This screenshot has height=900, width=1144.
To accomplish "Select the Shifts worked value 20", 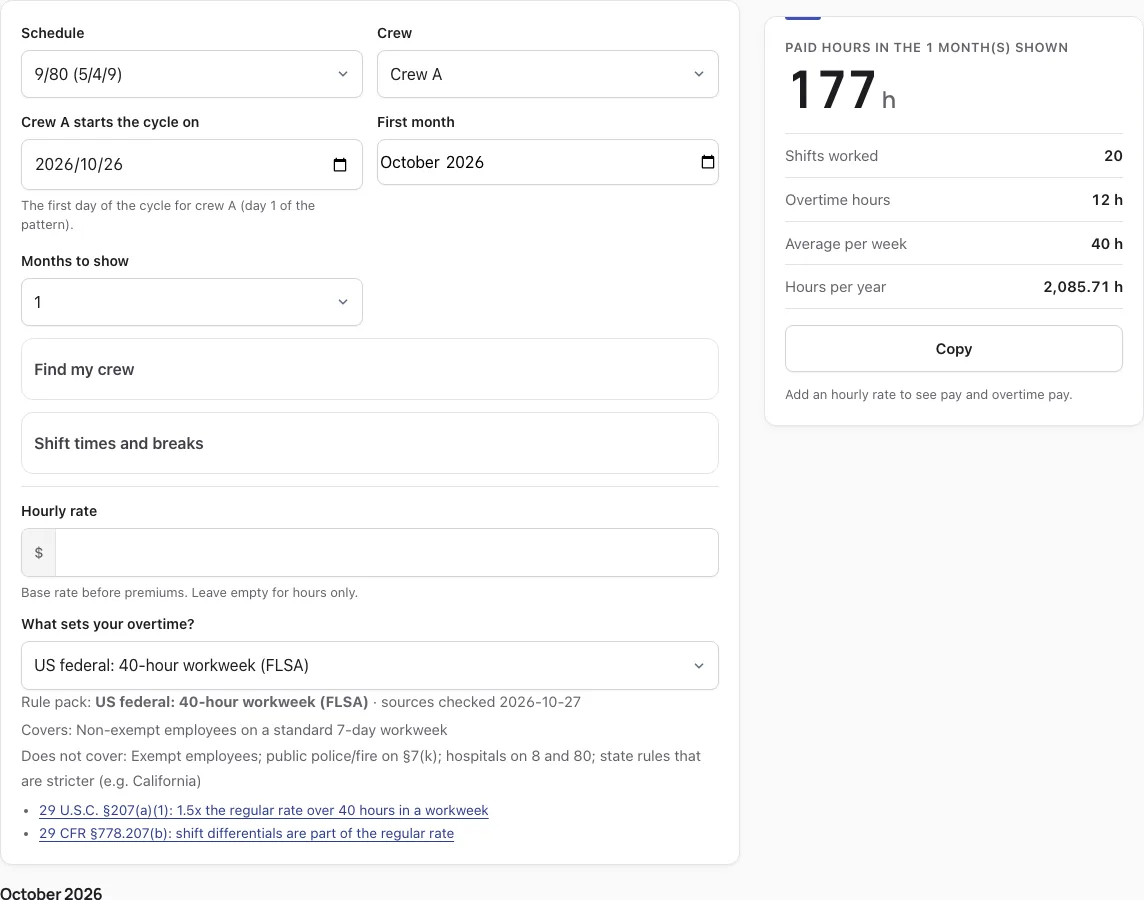I will (x=1113, y=155).
